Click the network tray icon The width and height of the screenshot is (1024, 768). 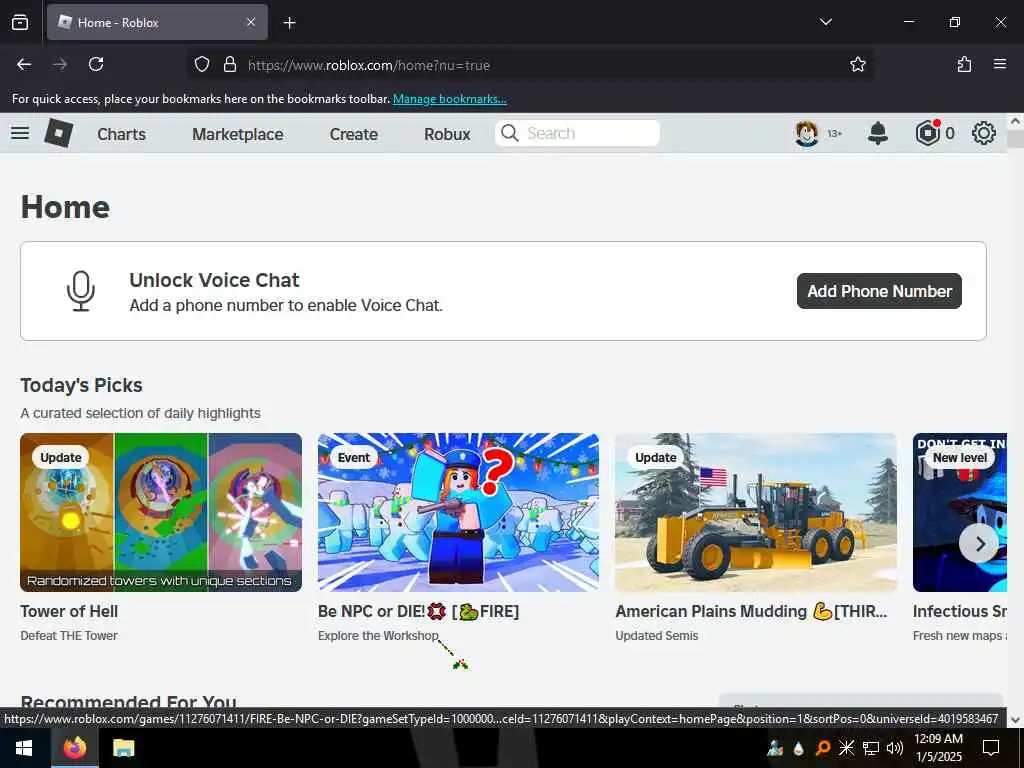point(871,748)
